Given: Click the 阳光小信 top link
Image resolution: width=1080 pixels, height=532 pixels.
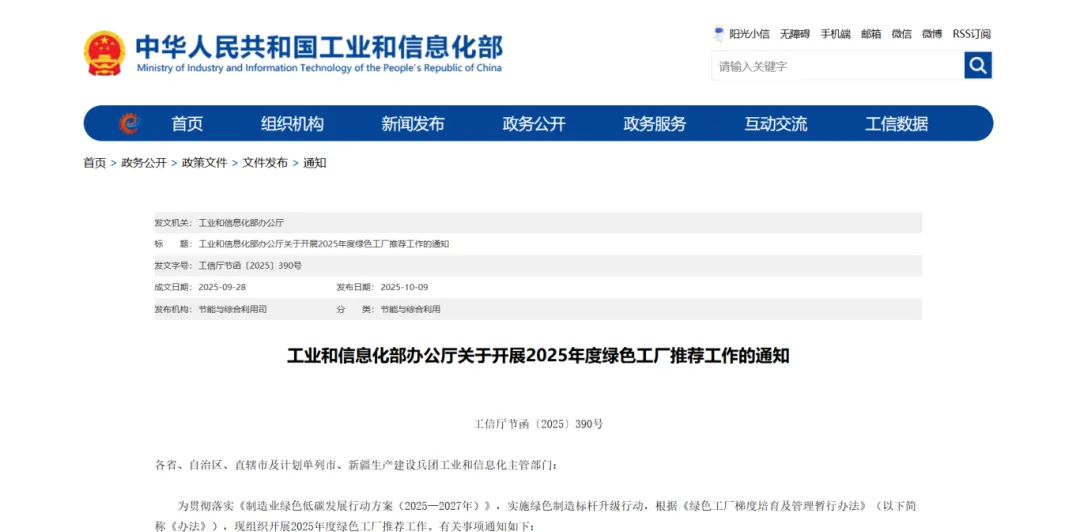Looking at the screenshot, I should tap(749, 34).
